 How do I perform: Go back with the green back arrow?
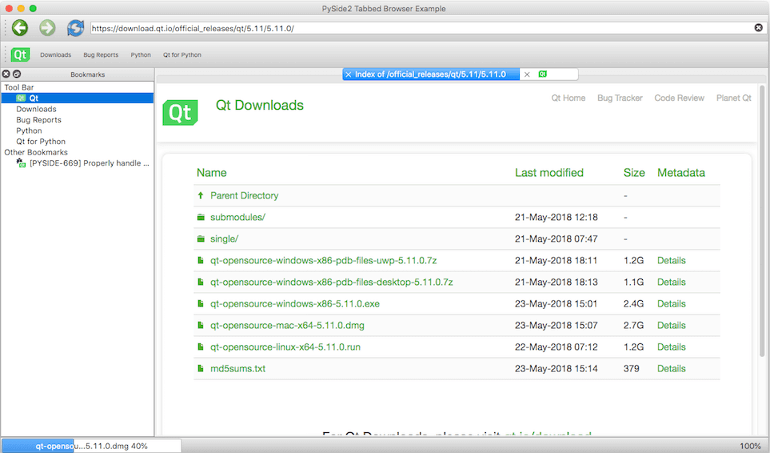[x=20, y=28]
